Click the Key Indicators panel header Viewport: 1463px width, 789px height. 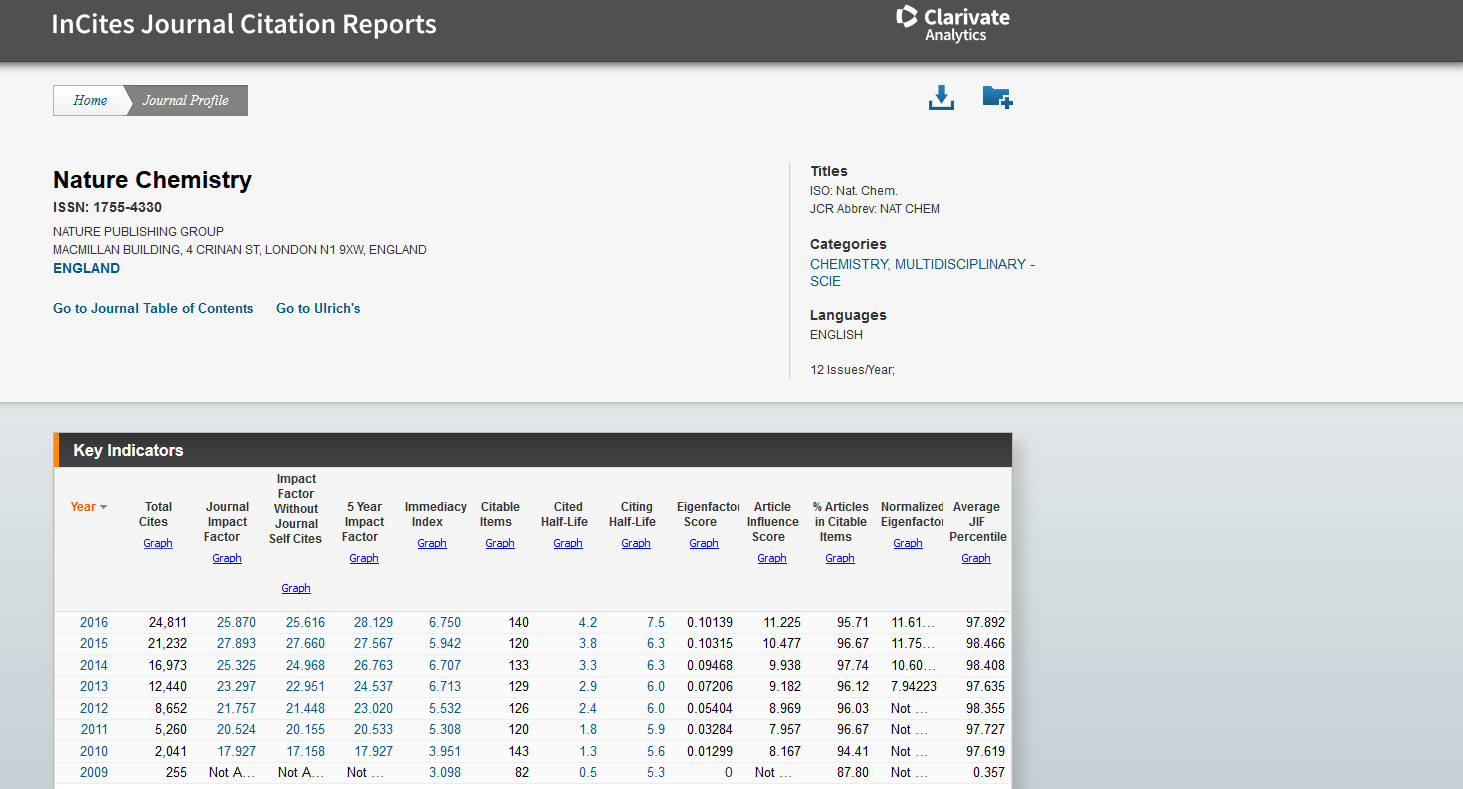pos(533,450)
